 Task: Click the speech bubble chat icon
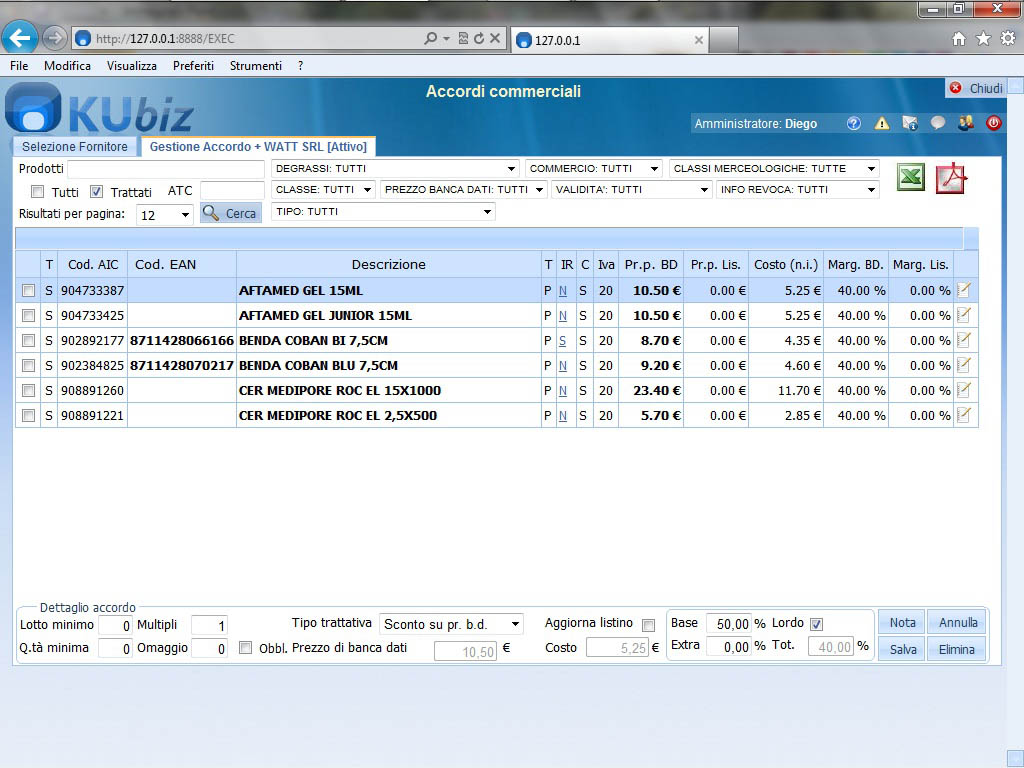click(x=937, y=124)
